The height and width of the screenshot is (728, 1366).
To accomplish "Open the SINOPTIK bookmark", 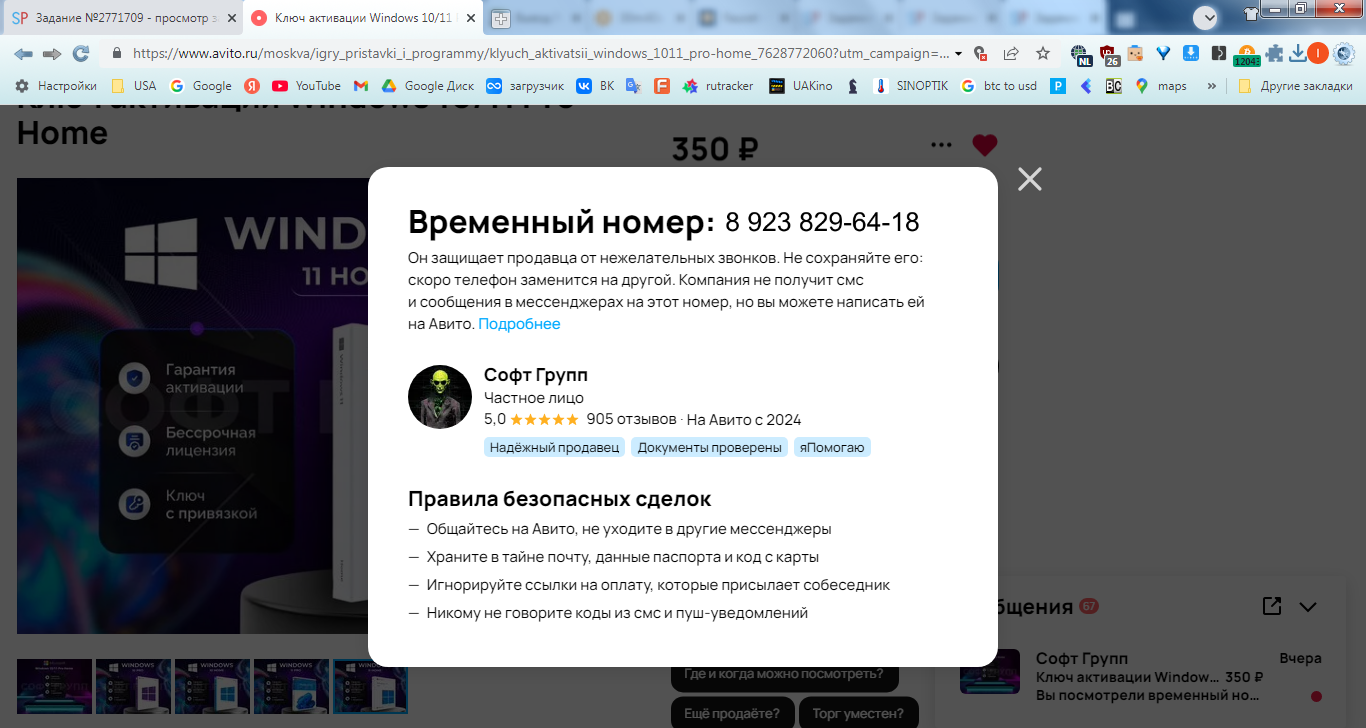I will pos(911,86).
